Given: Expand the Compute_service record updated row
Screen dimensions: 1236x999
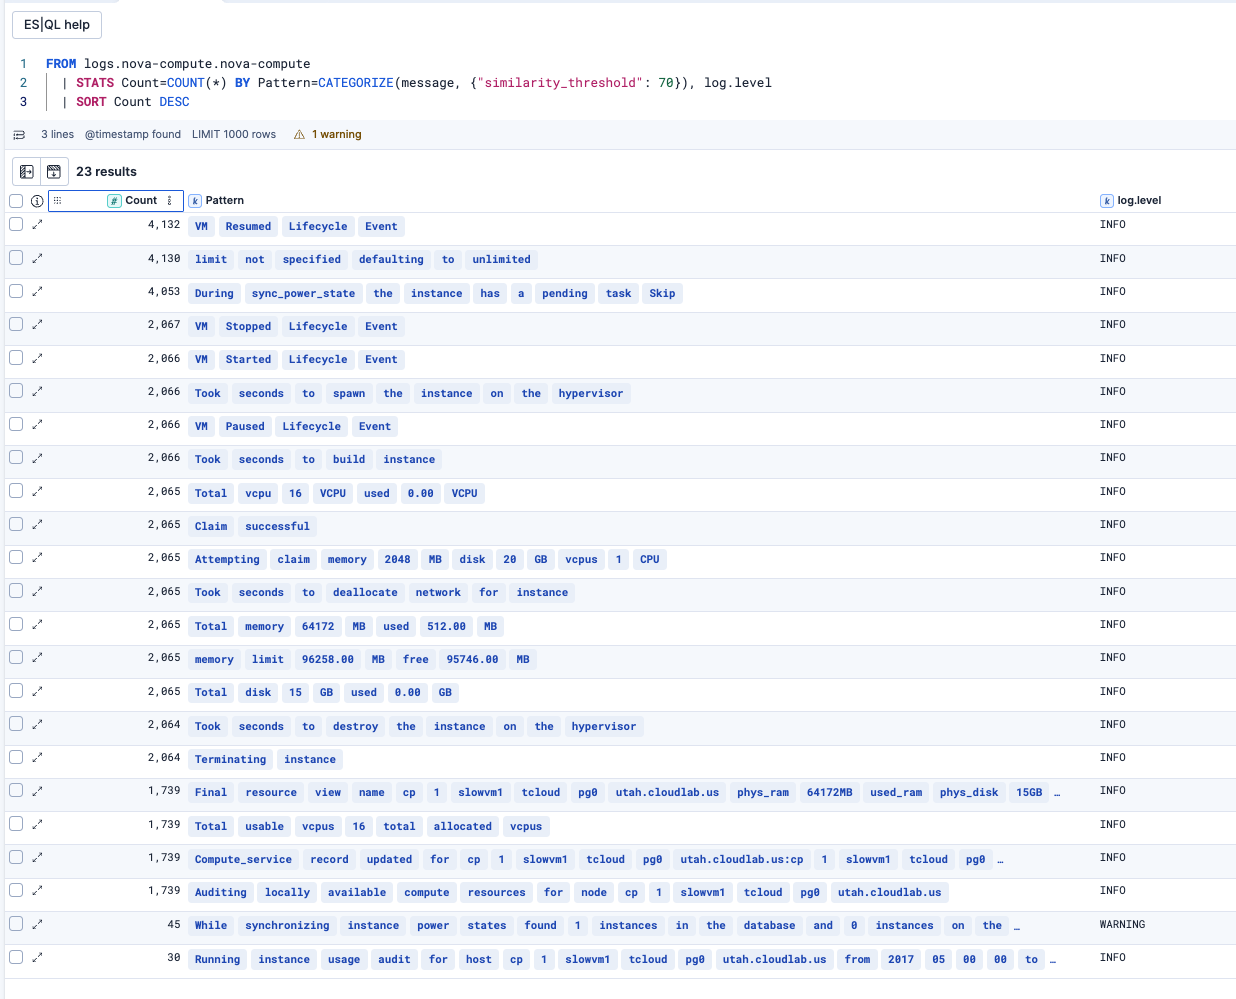Looking at the screenshot, I should click(37, 857).
